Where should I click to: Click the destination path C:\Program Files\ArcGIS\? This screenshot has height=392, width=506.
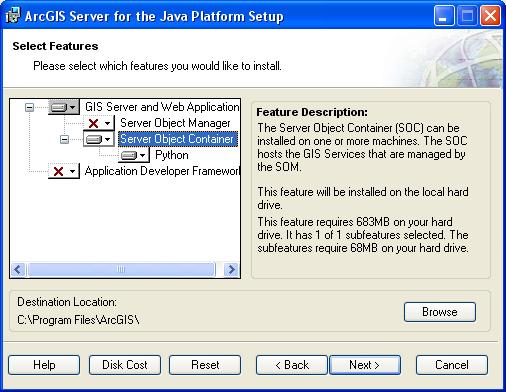tap(78, 320)
